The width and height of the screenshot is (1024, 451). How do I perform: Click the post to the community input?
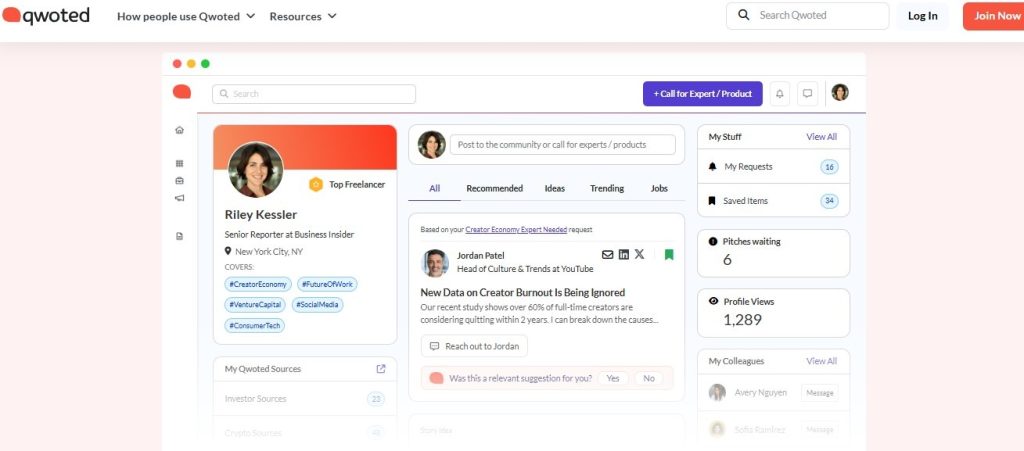pos(562,145)
